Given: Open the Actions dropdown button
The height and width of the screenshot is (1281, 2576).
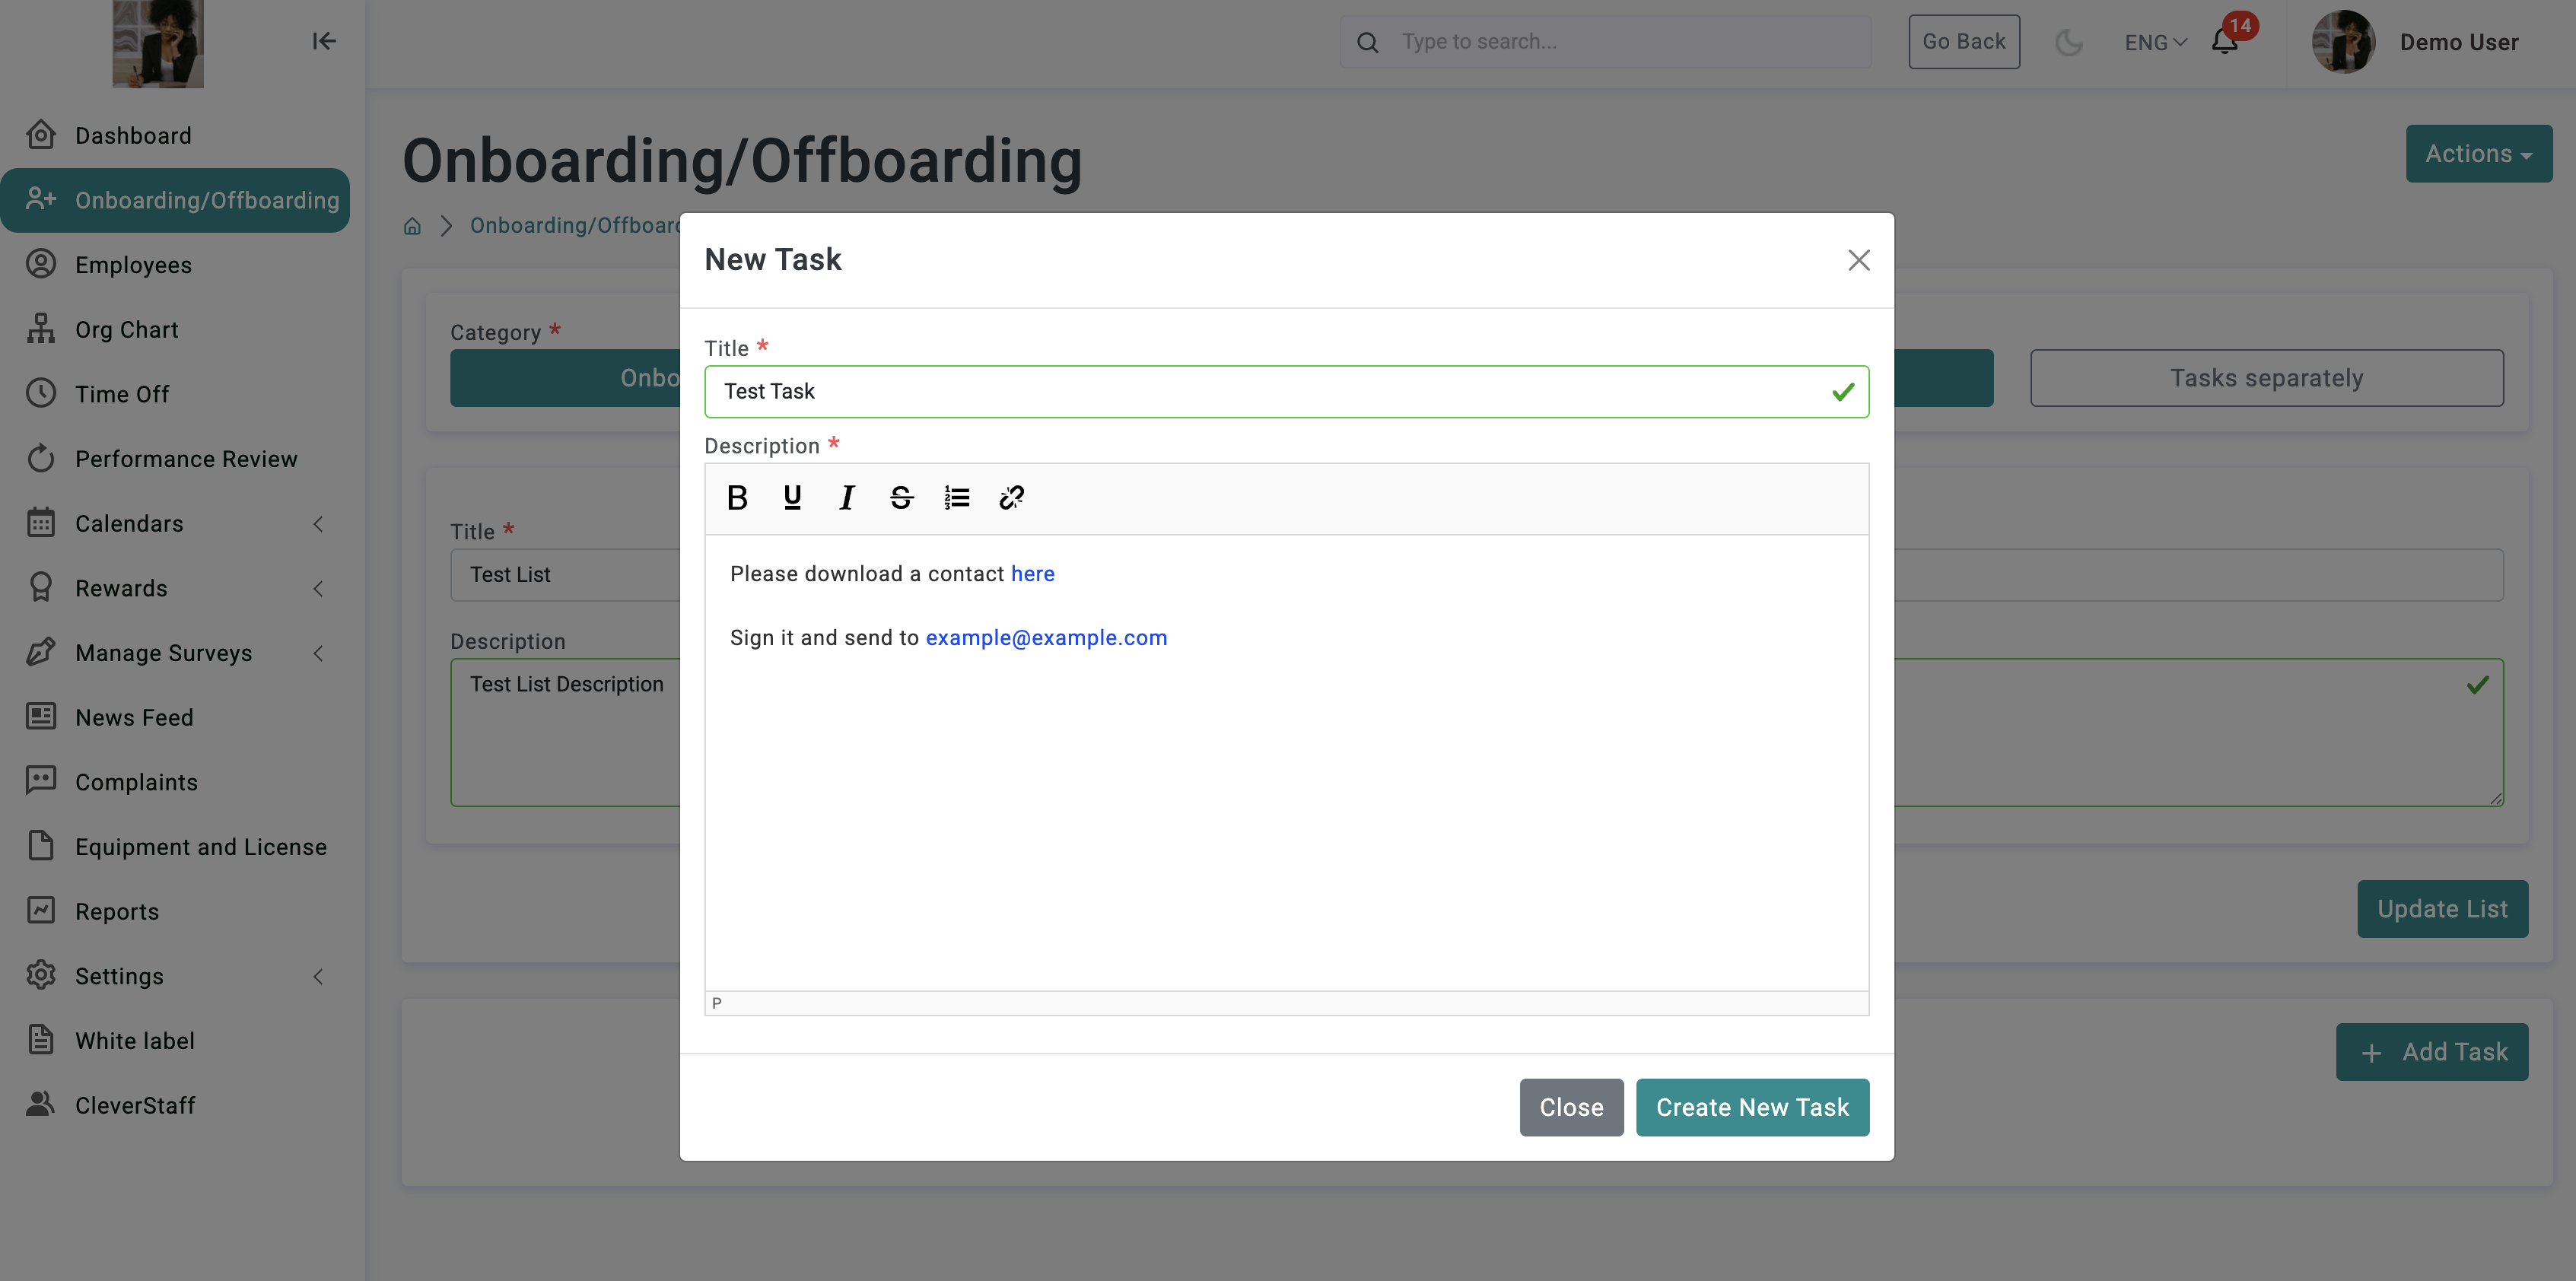Looking at the screenshot, I should pyautogui.click(x=2478, y=154).
